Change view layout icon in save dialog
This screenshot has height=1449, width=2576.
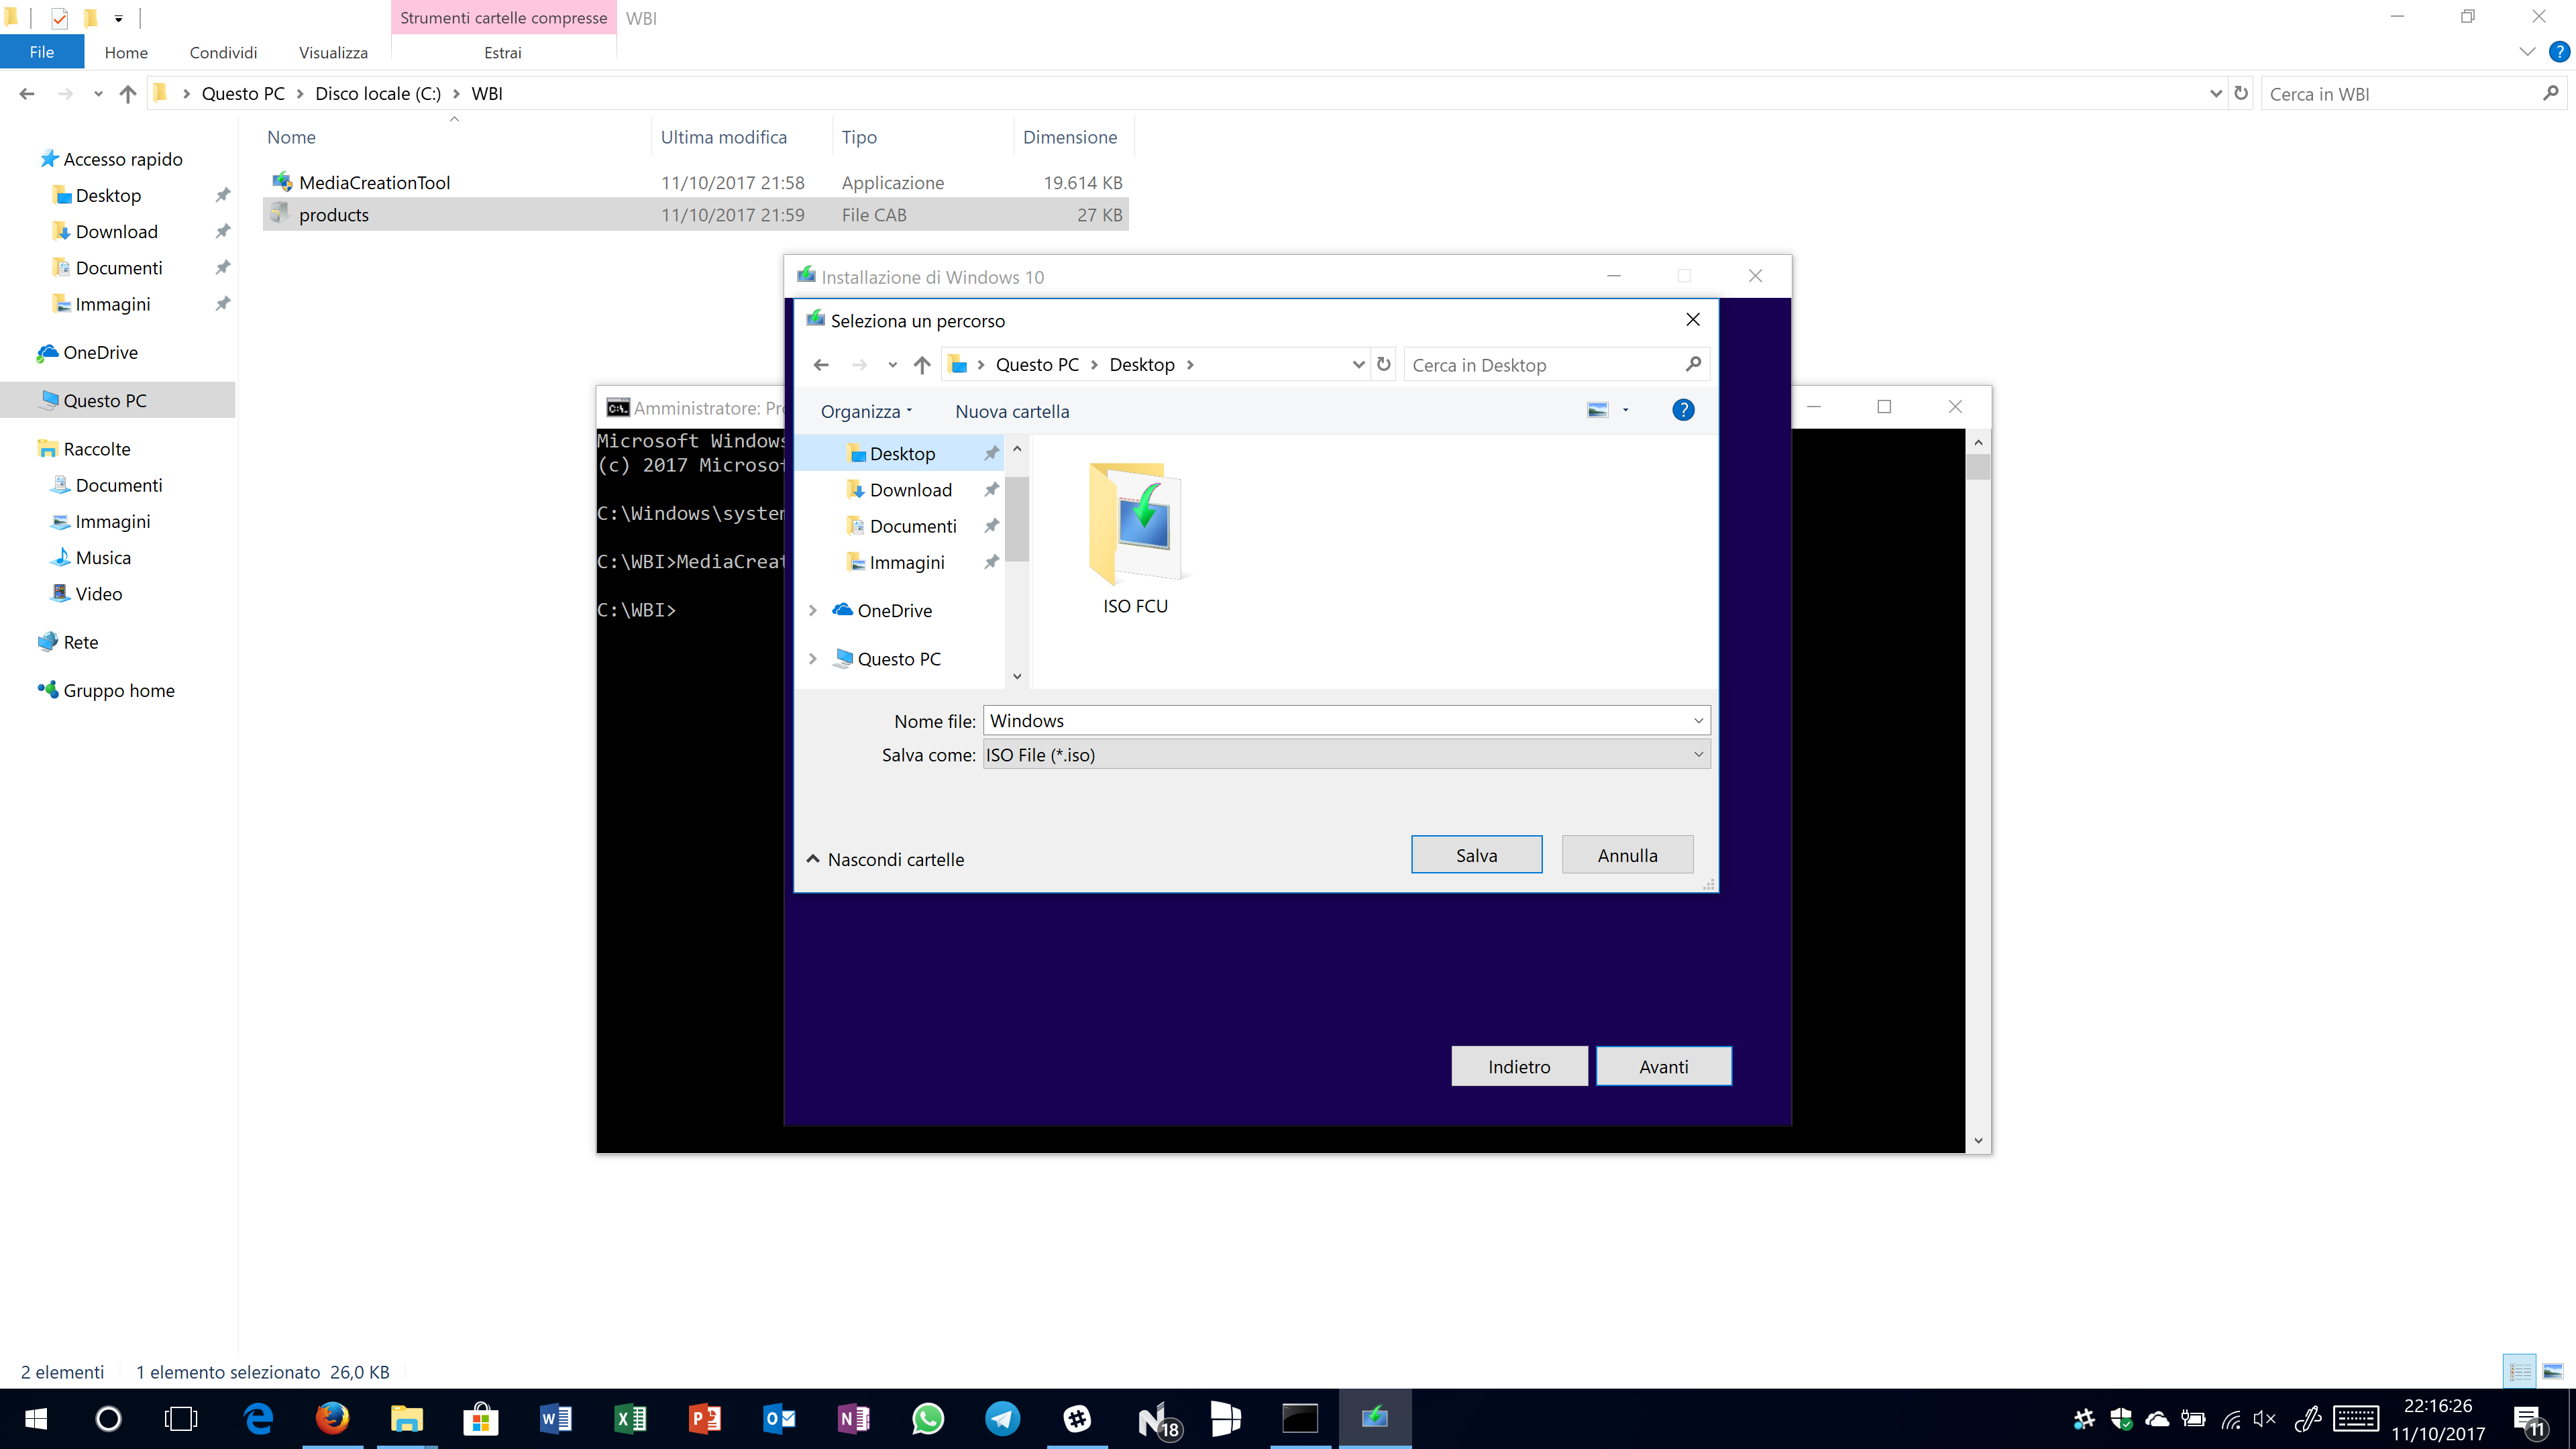(1598, 410)
